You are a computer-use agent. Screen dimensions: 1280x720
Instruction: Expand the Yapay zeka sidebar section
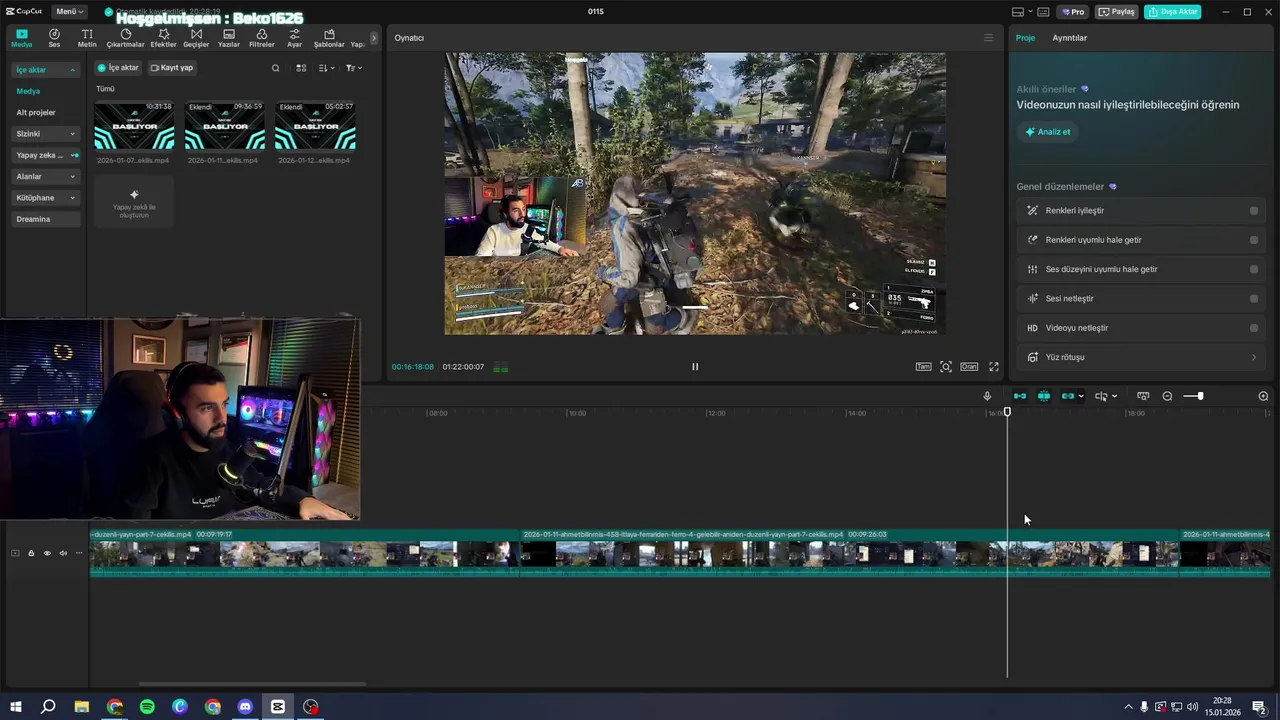pos(46,155)
